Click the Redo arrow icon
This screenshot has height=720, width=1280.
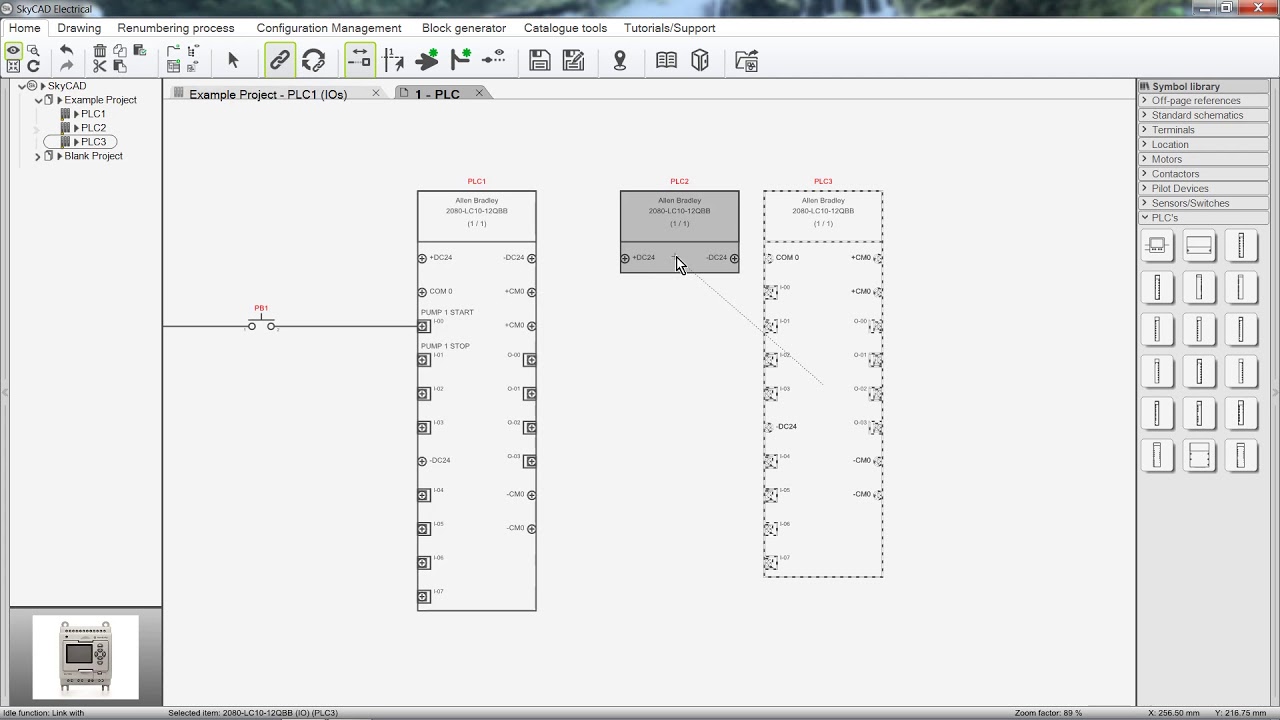(66, 66)
